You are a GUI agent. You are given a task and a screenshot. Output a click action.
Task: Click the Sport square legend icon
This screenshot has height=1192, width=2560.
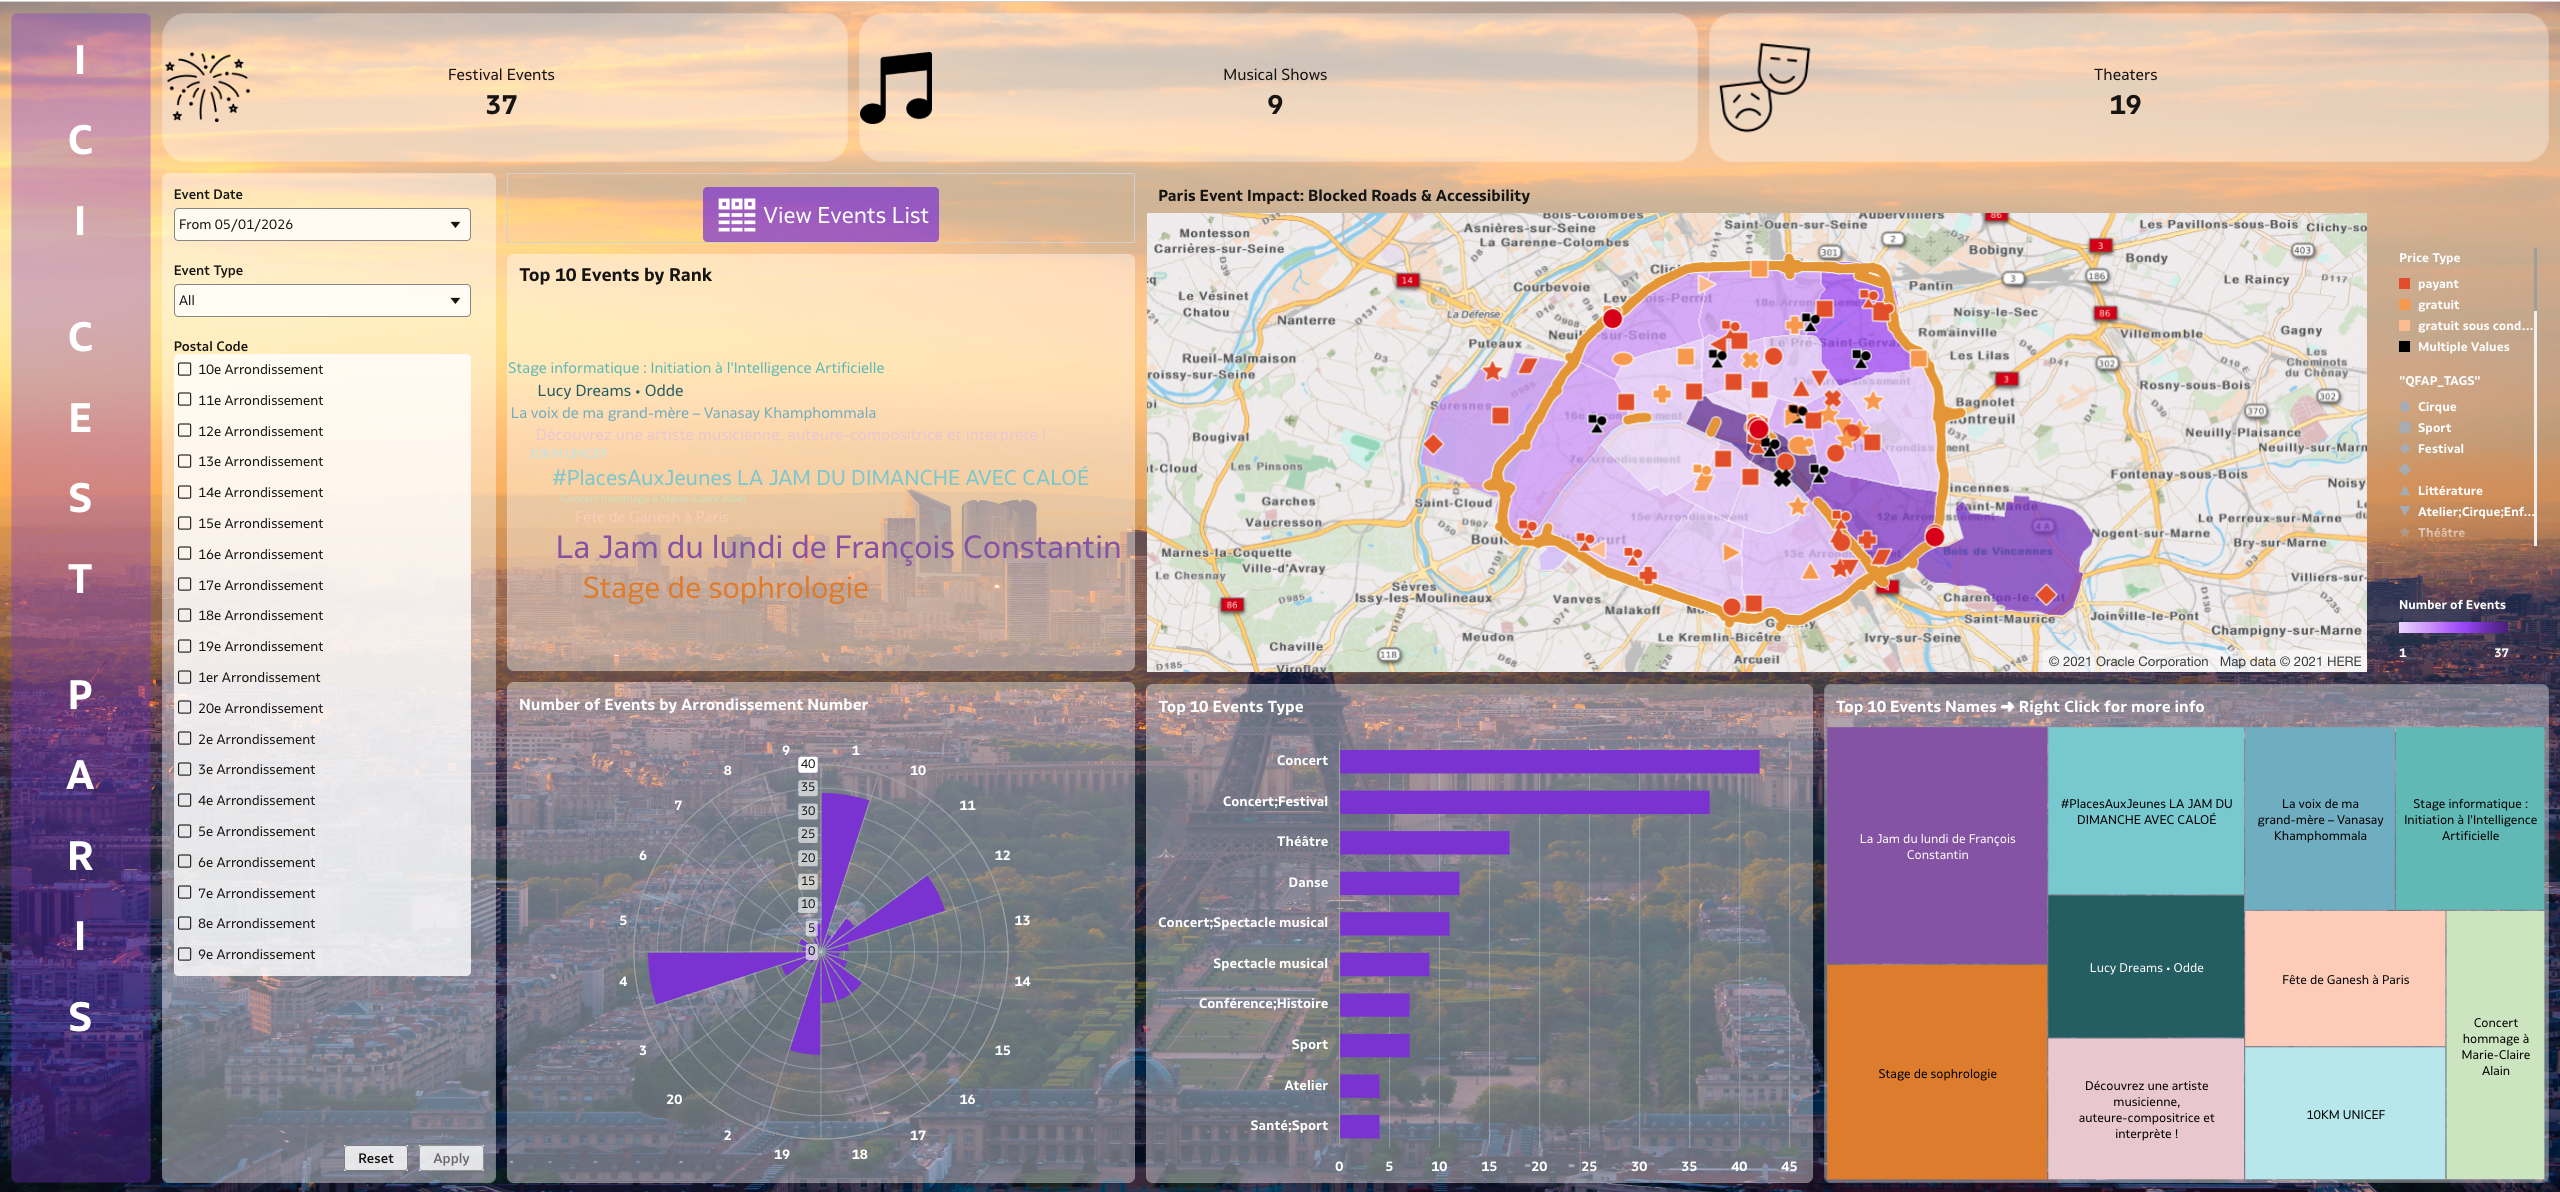coord(2405,428)
